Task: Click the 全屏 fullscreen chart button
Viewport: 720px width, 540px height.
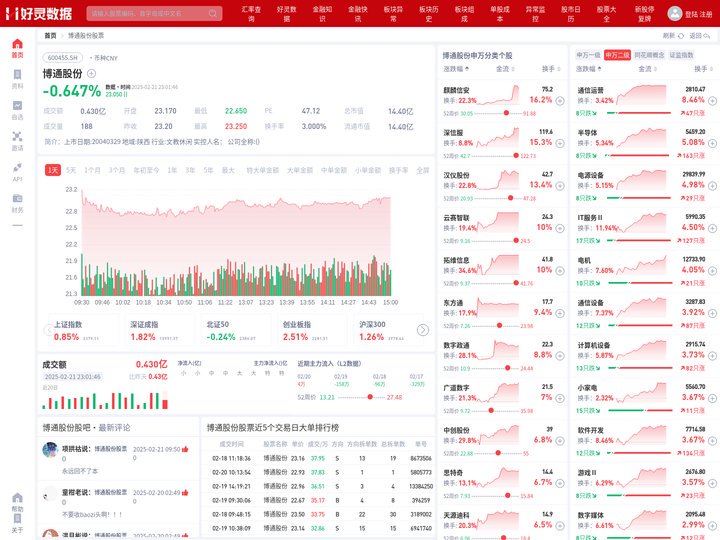Action: 422,170
